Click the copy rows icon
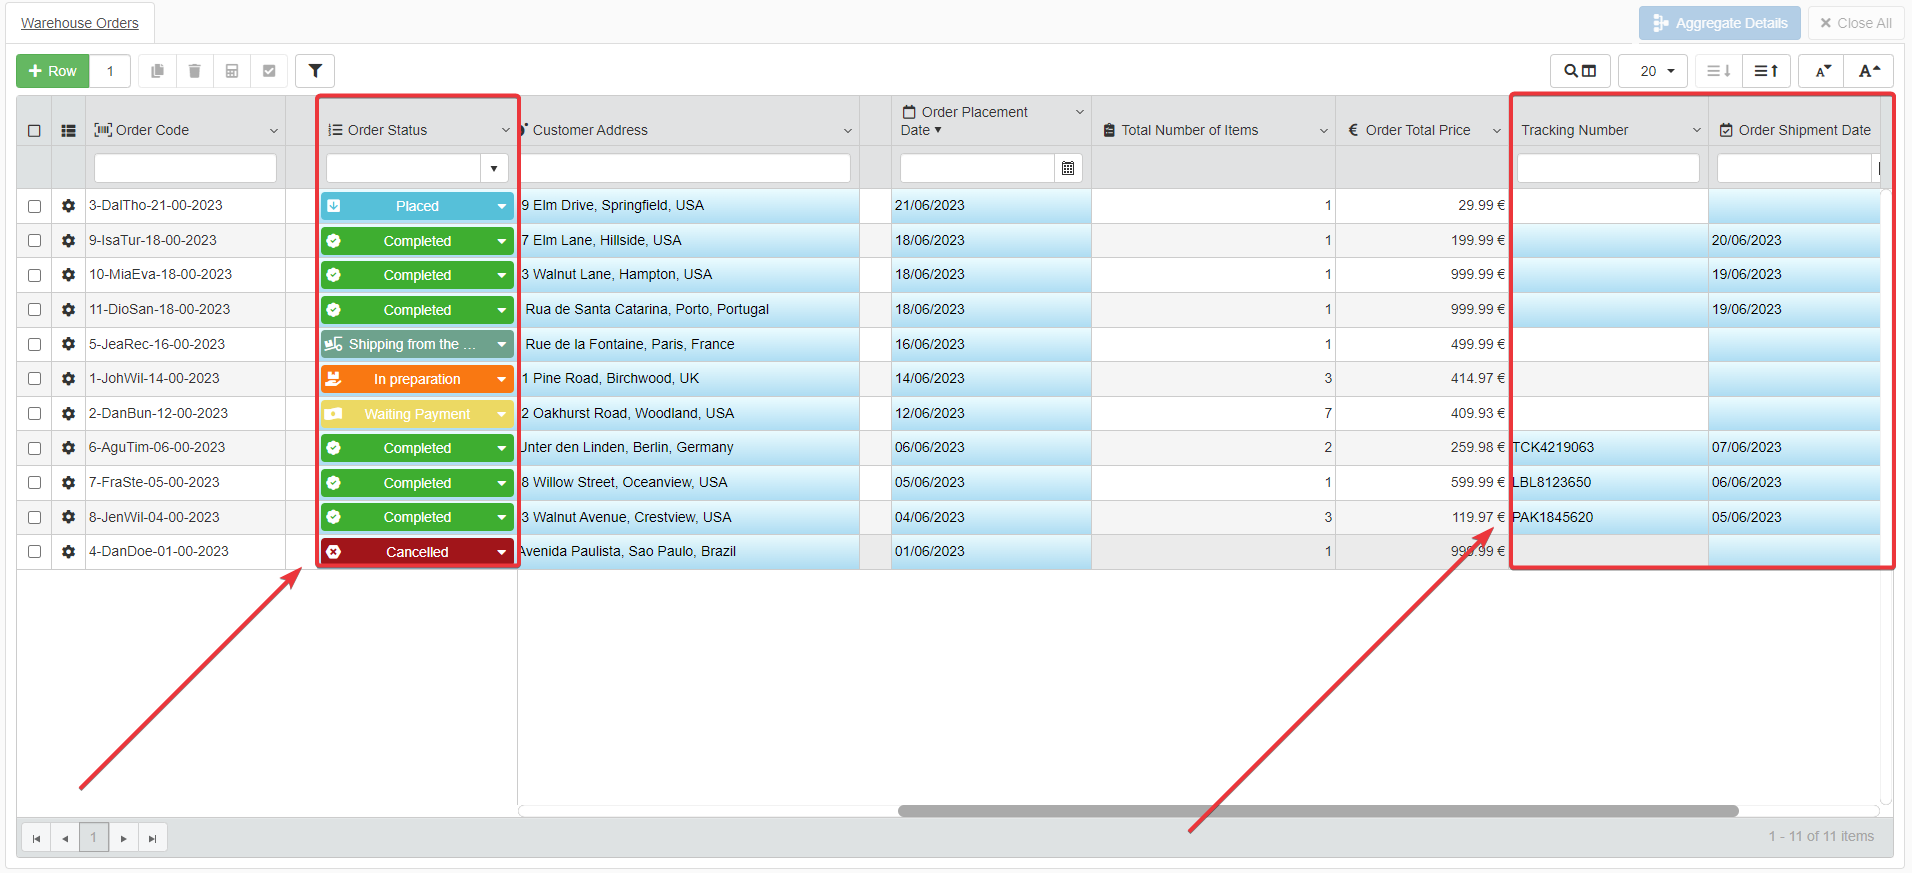Screen dimensions: 1912x873 (157, 71)
